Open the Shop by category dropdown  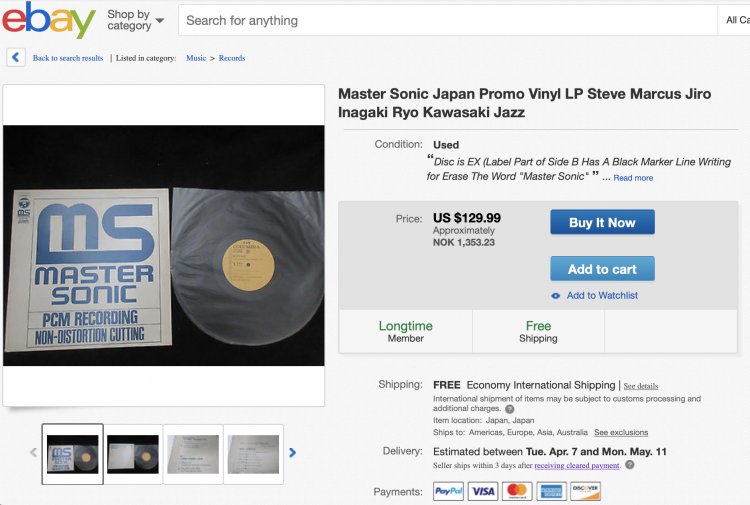[135, 20]
